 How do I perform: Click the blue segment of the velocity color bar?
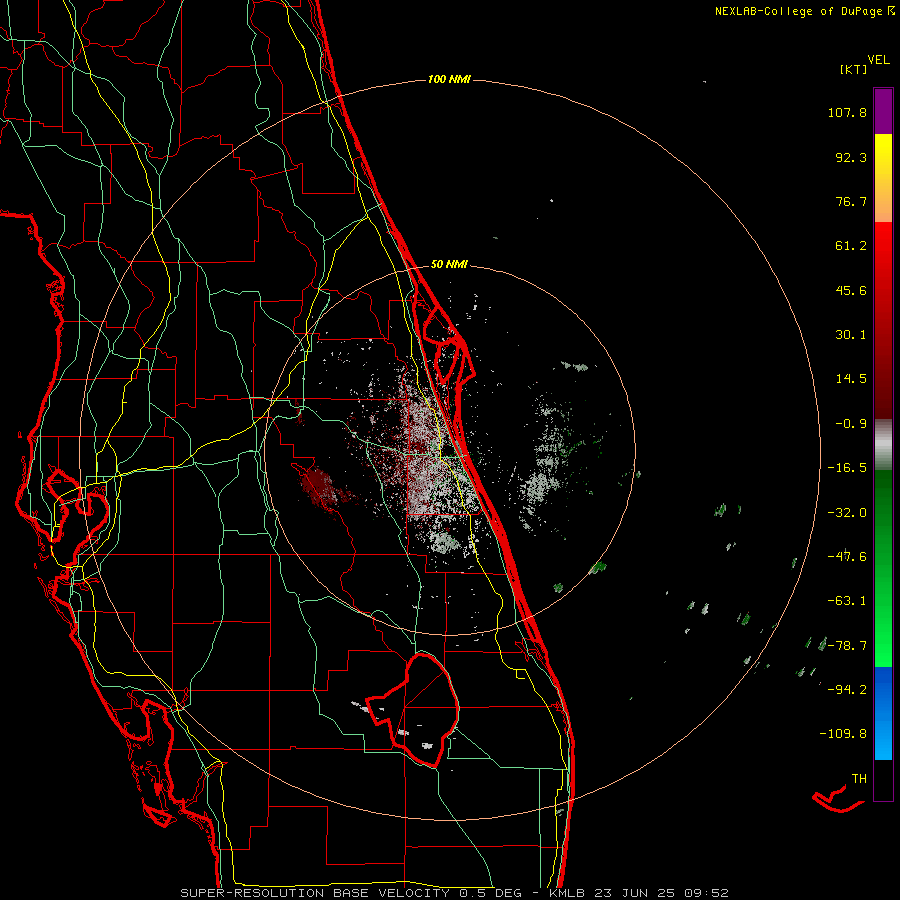coord(883,713)
